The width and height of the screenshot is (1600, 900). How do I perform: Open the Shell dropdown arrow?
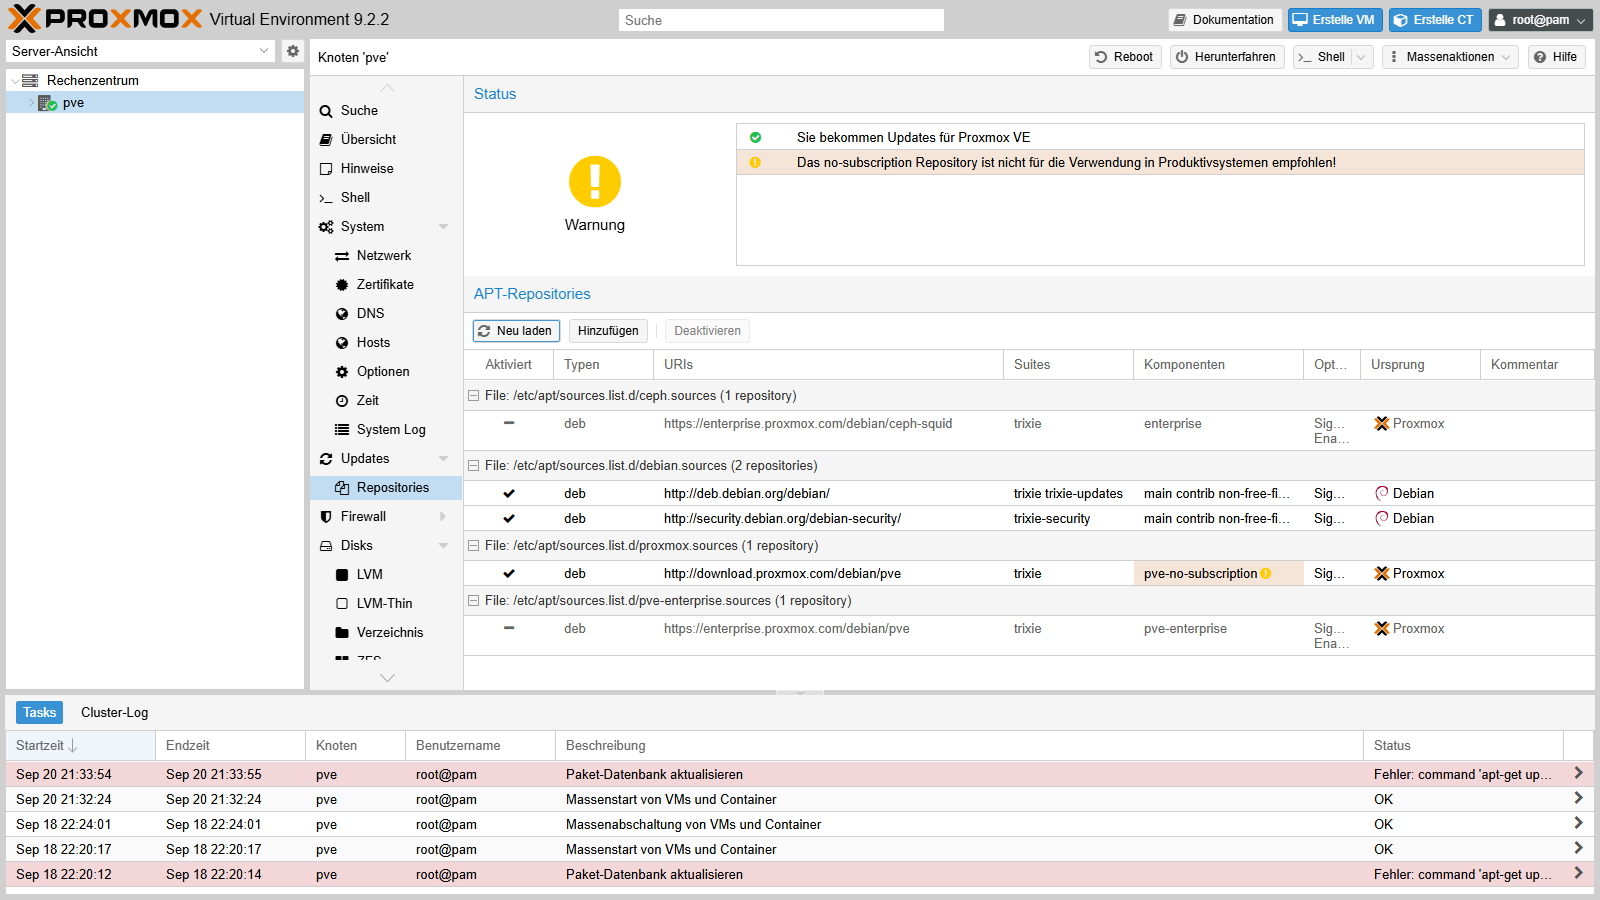[x=1361, y=57]
